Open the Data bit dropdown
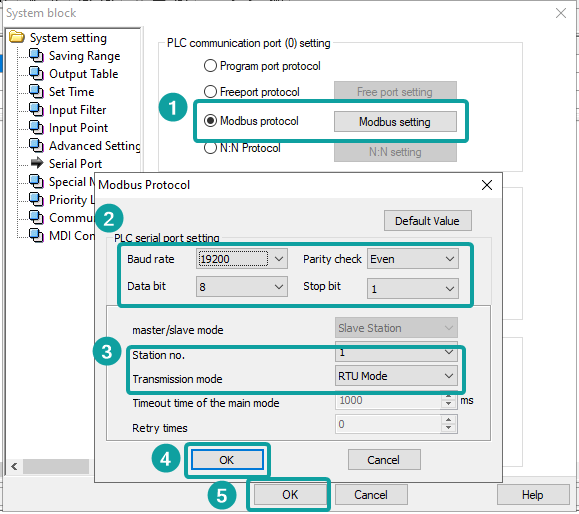 coord(242,287)
